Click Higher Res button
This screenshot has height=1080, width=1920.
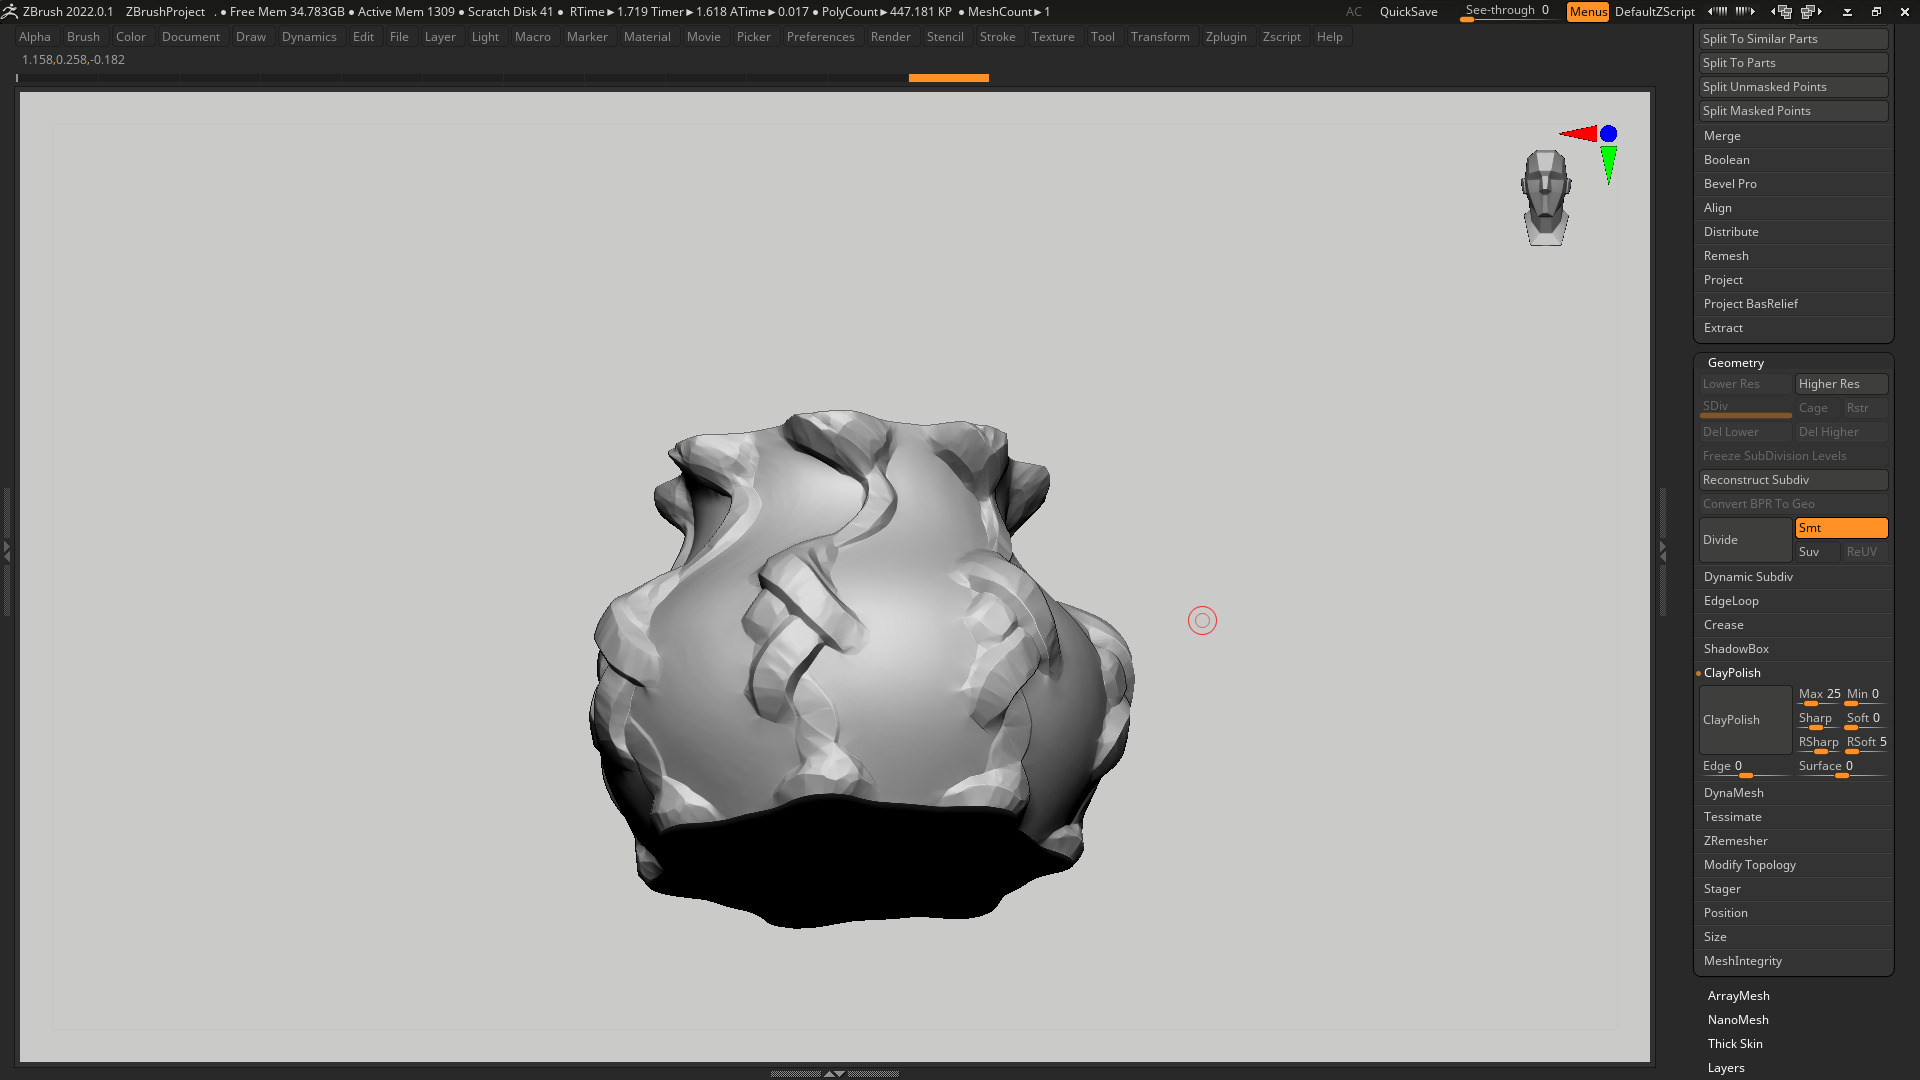(1841, 384)
